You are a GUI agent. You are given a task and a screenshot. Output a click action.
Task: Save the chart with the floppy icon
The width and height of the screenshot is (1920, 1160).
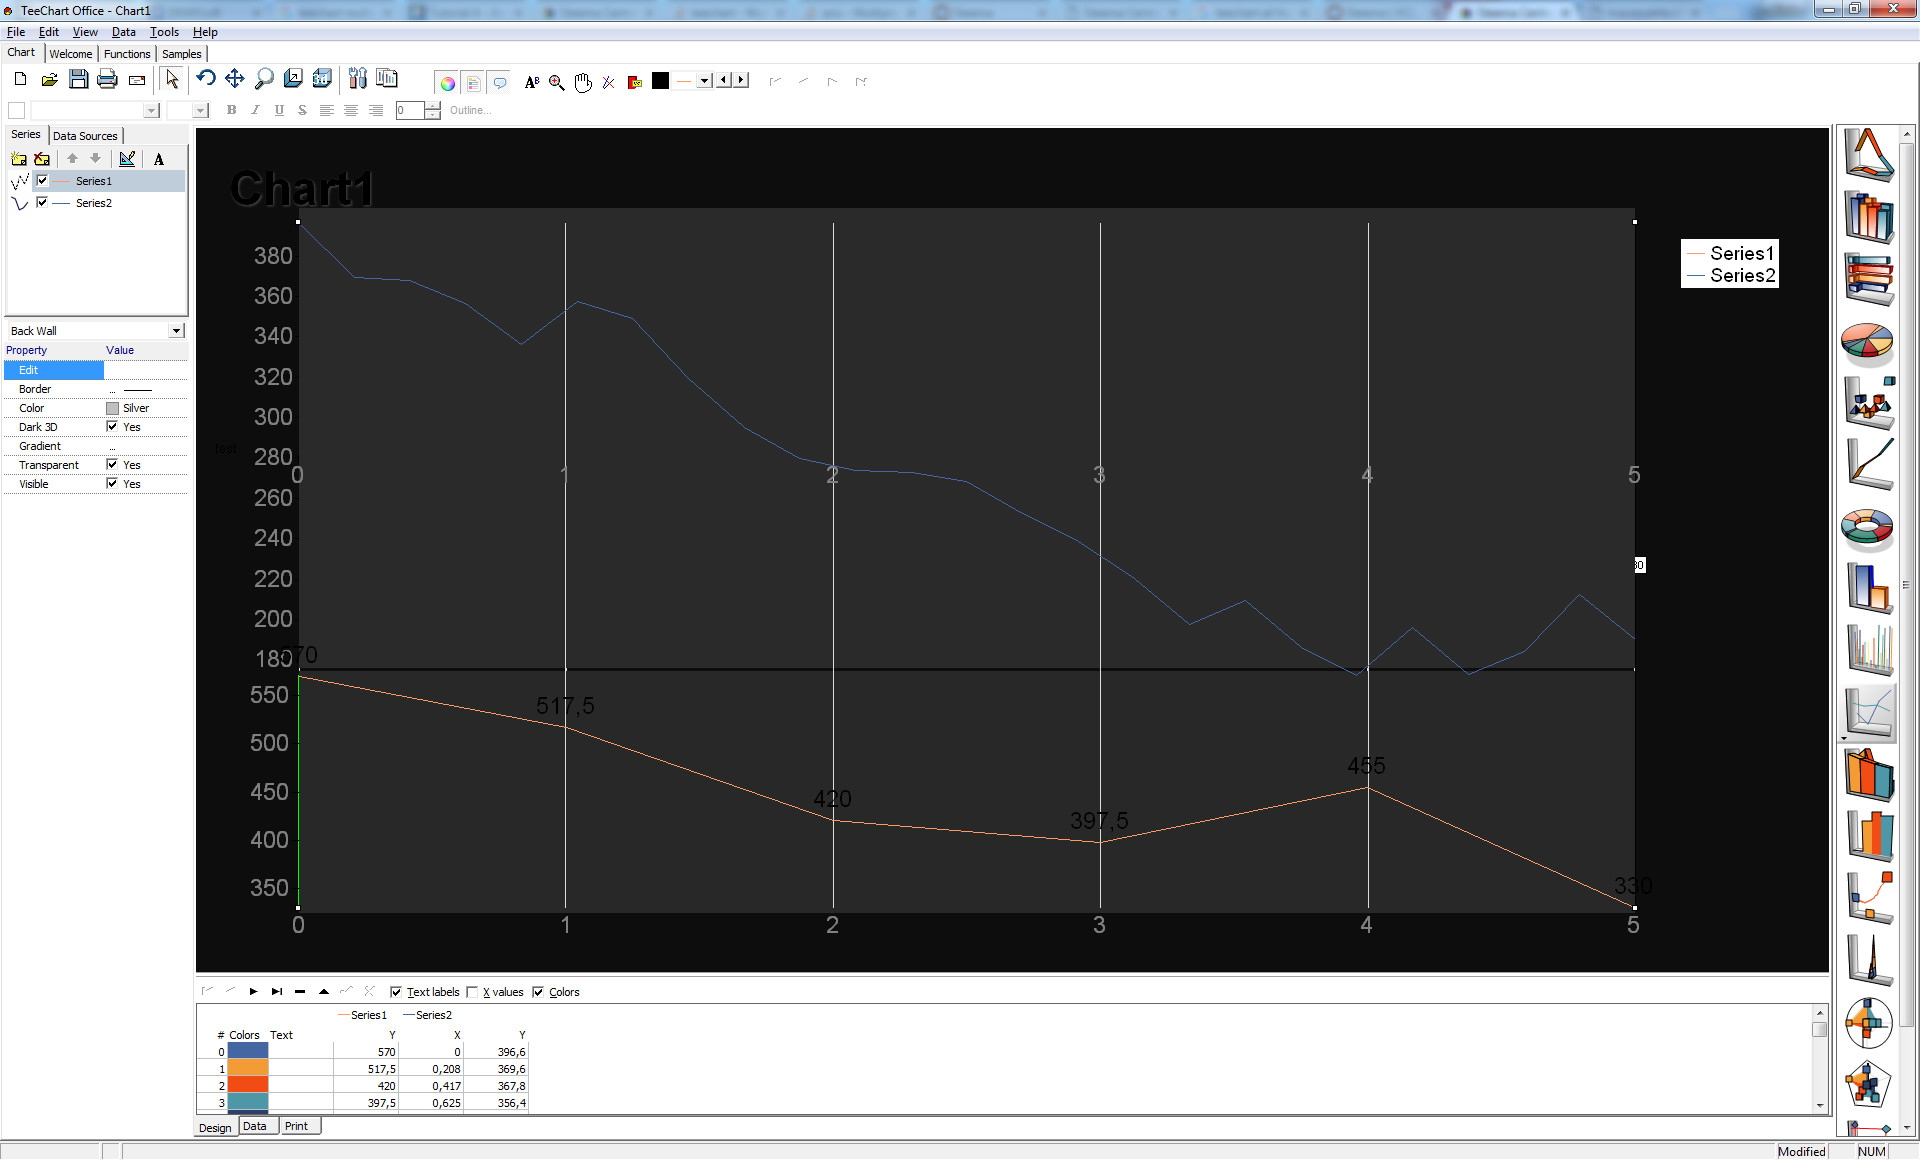[78, 80]
